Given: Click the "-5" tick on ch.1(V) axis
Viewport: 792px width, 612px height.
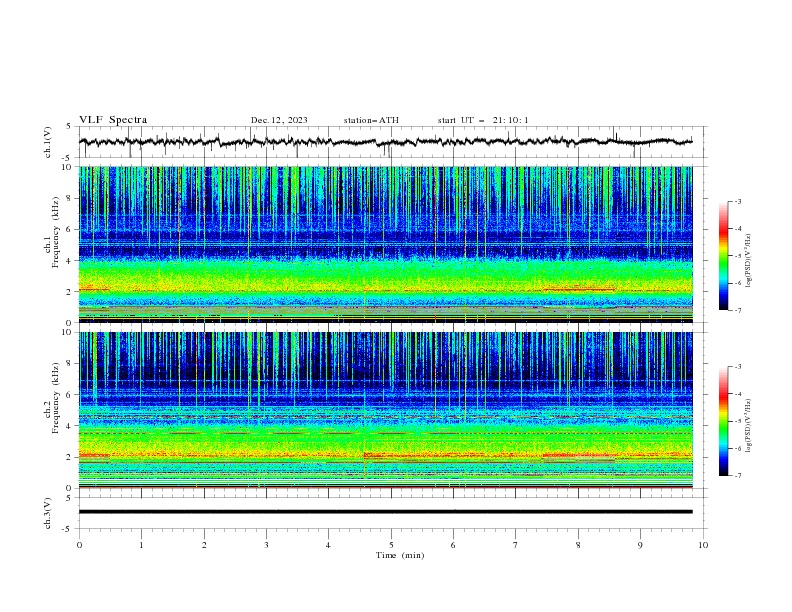Looking at the screenshot, I should pyautogui.click(x=68, y=158).
